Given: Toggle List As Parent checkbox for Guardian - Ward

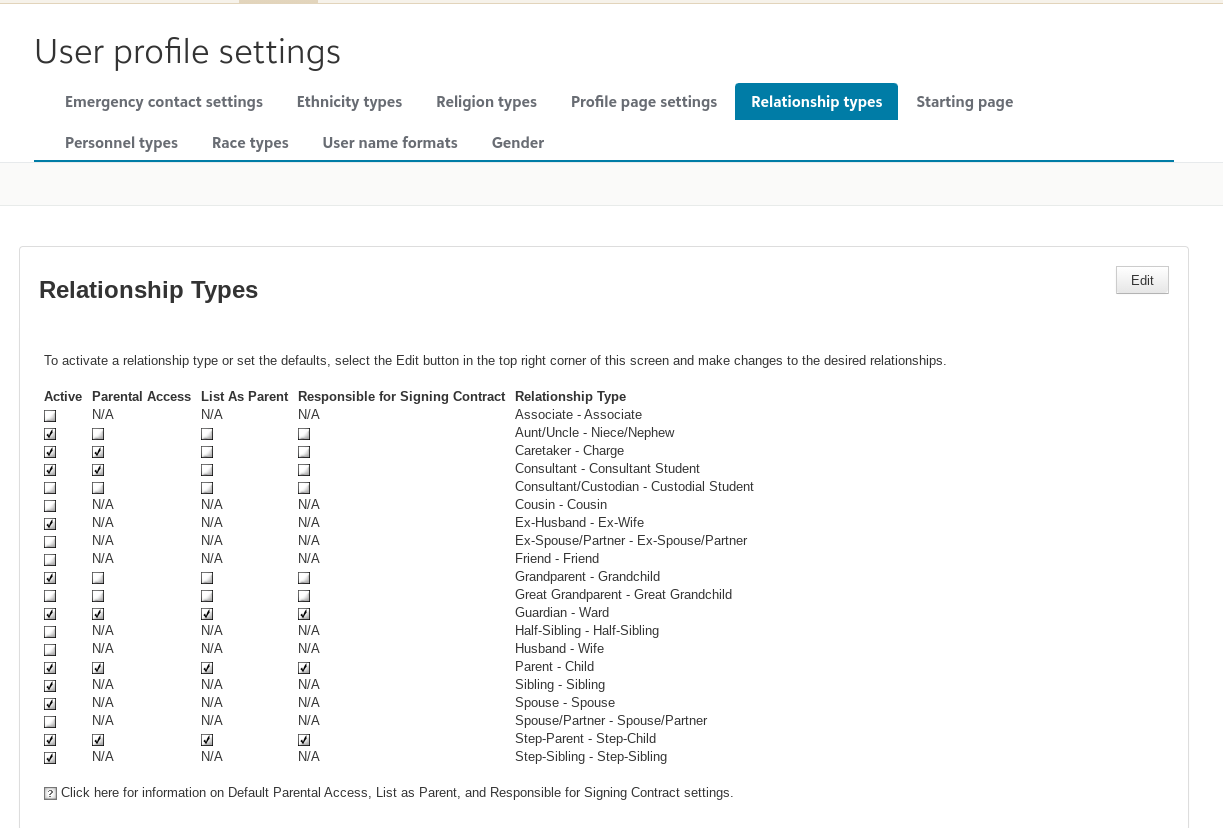Looking at the screenshot, I should click(207, 614).
